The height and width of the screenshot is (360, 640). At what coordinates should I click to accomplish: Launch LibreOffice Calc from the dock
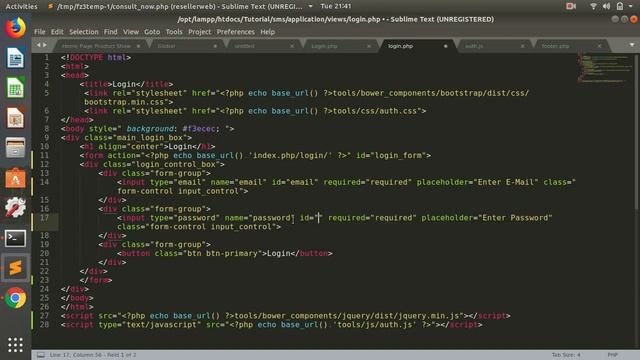16,88
